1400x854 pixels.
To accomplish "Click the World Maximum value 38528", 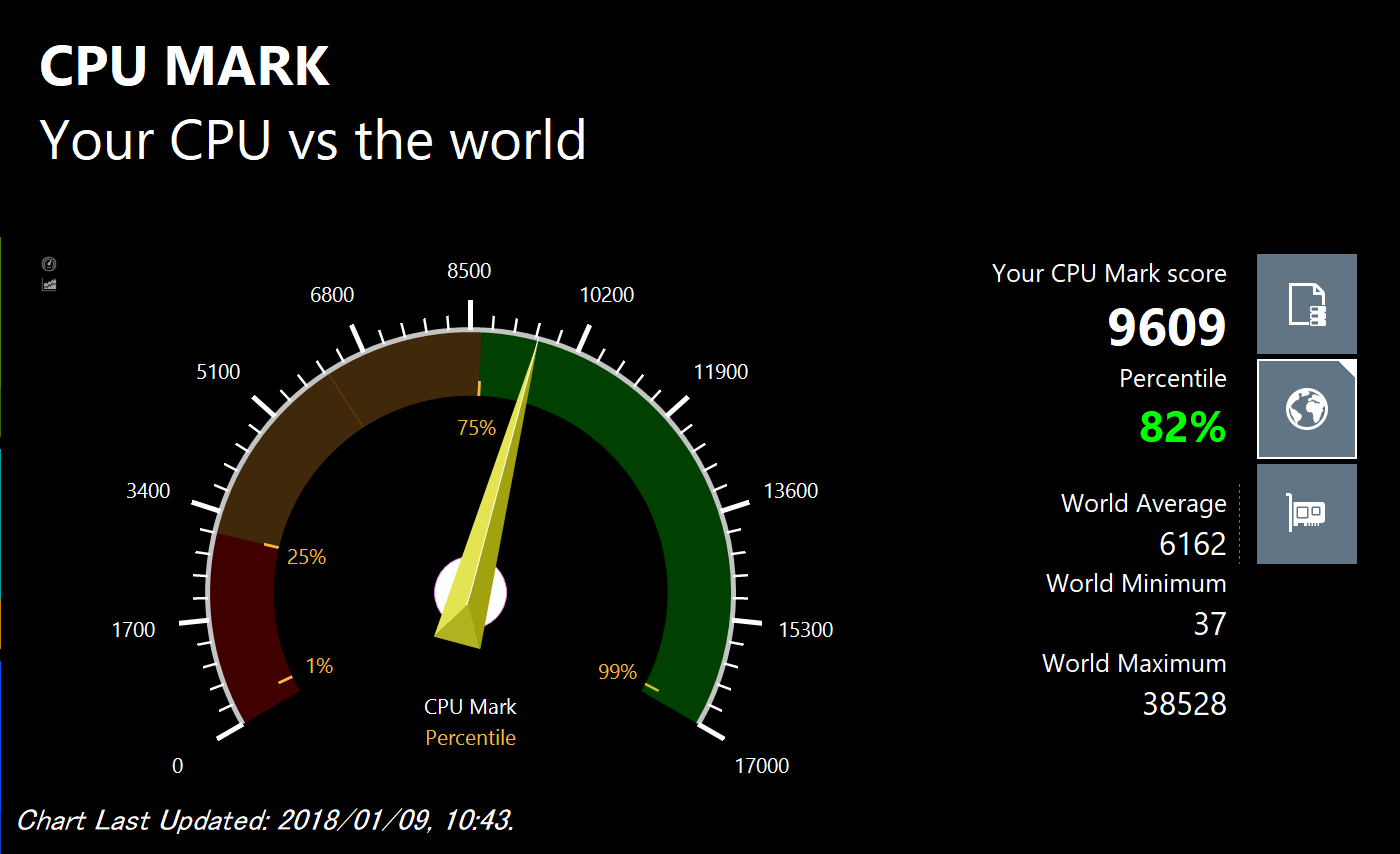I will coord(1185,704).
